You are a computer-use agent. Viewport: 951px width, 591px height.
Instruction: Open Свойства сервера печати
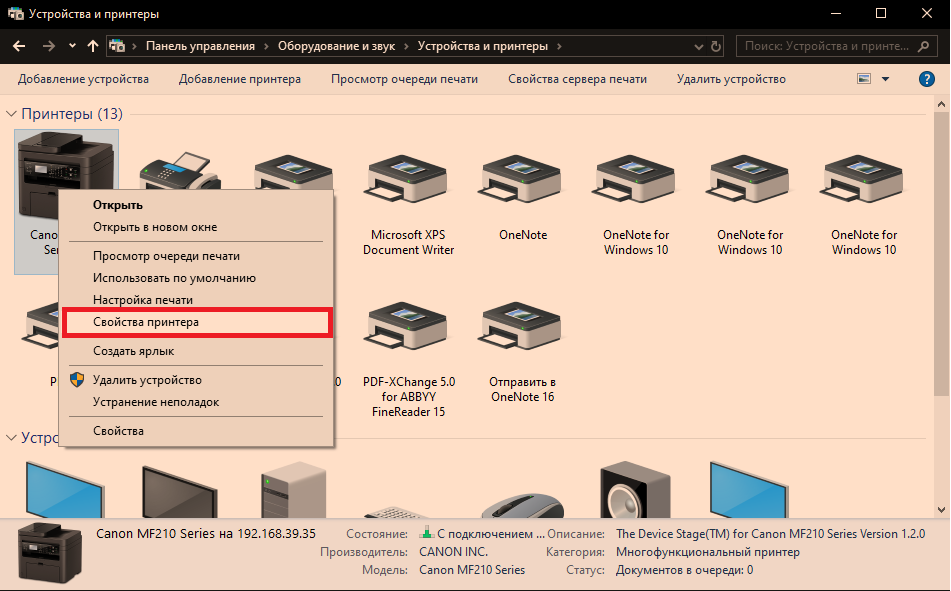577,79
